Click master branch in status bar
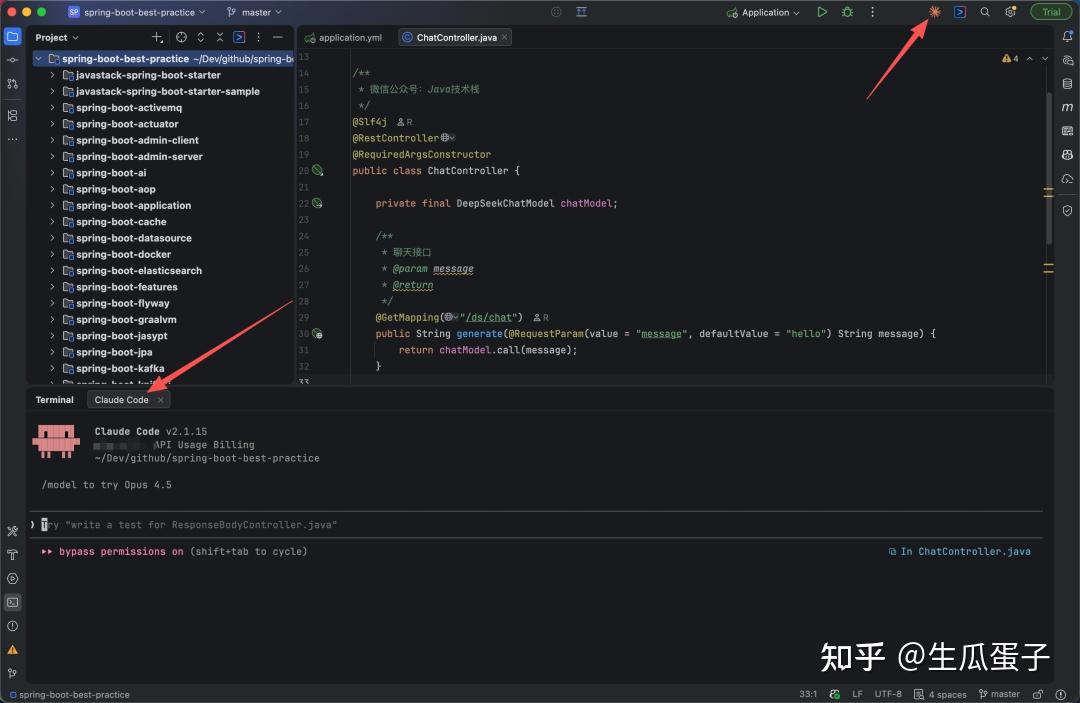This screenshot has width=1080, height=703. [x=999, y=694]
